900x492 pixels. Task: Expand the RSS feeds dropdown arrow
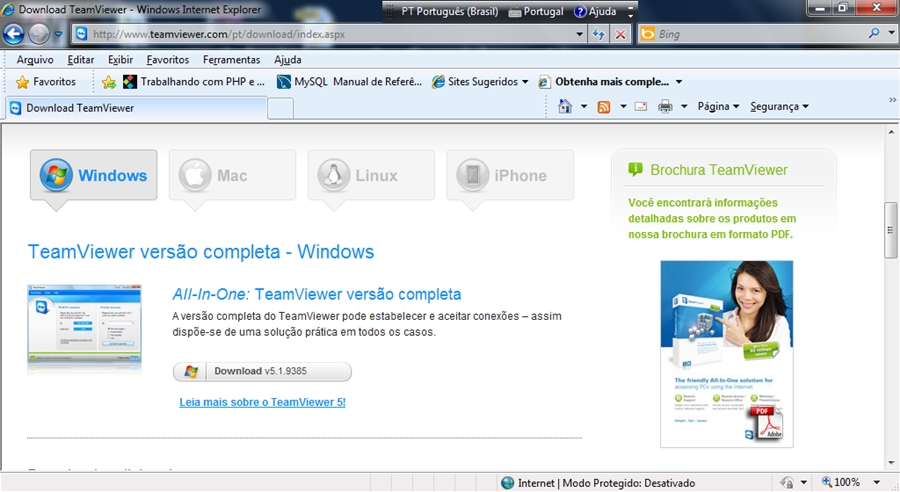pos(623,106)
